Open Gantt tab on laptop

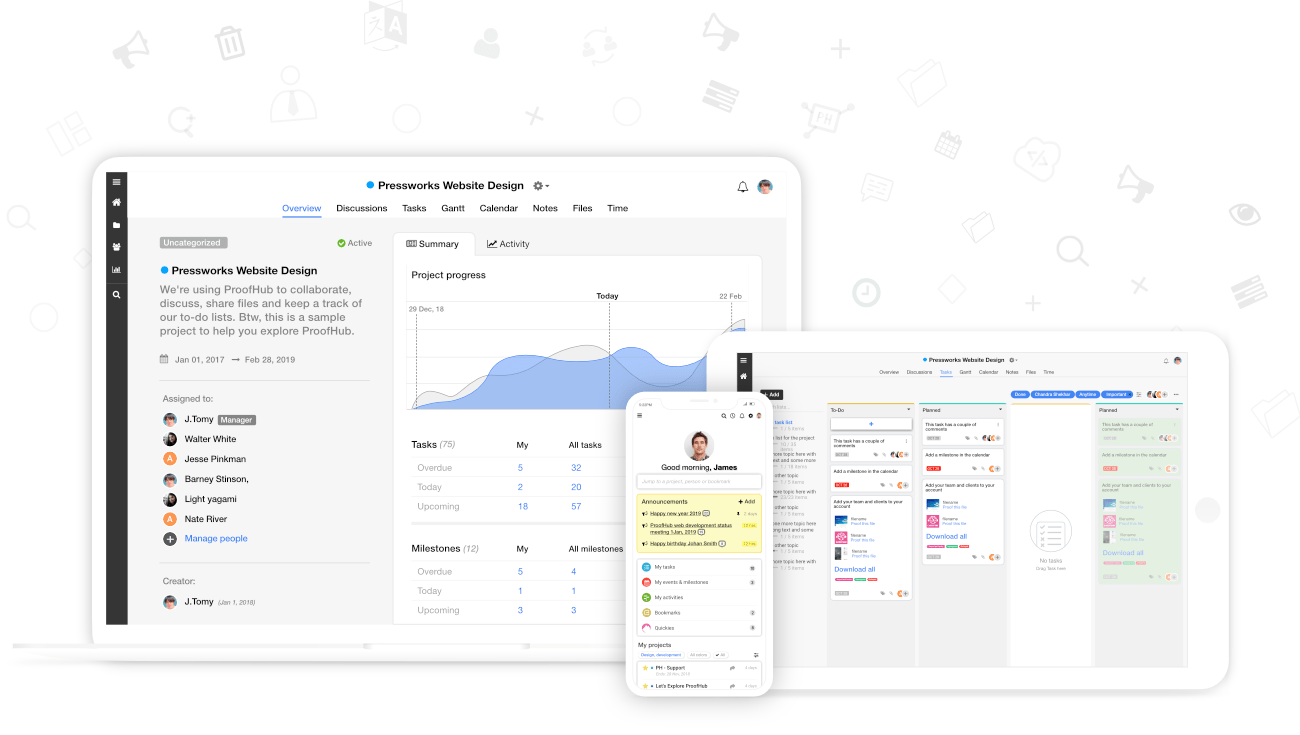pos(453,208)
